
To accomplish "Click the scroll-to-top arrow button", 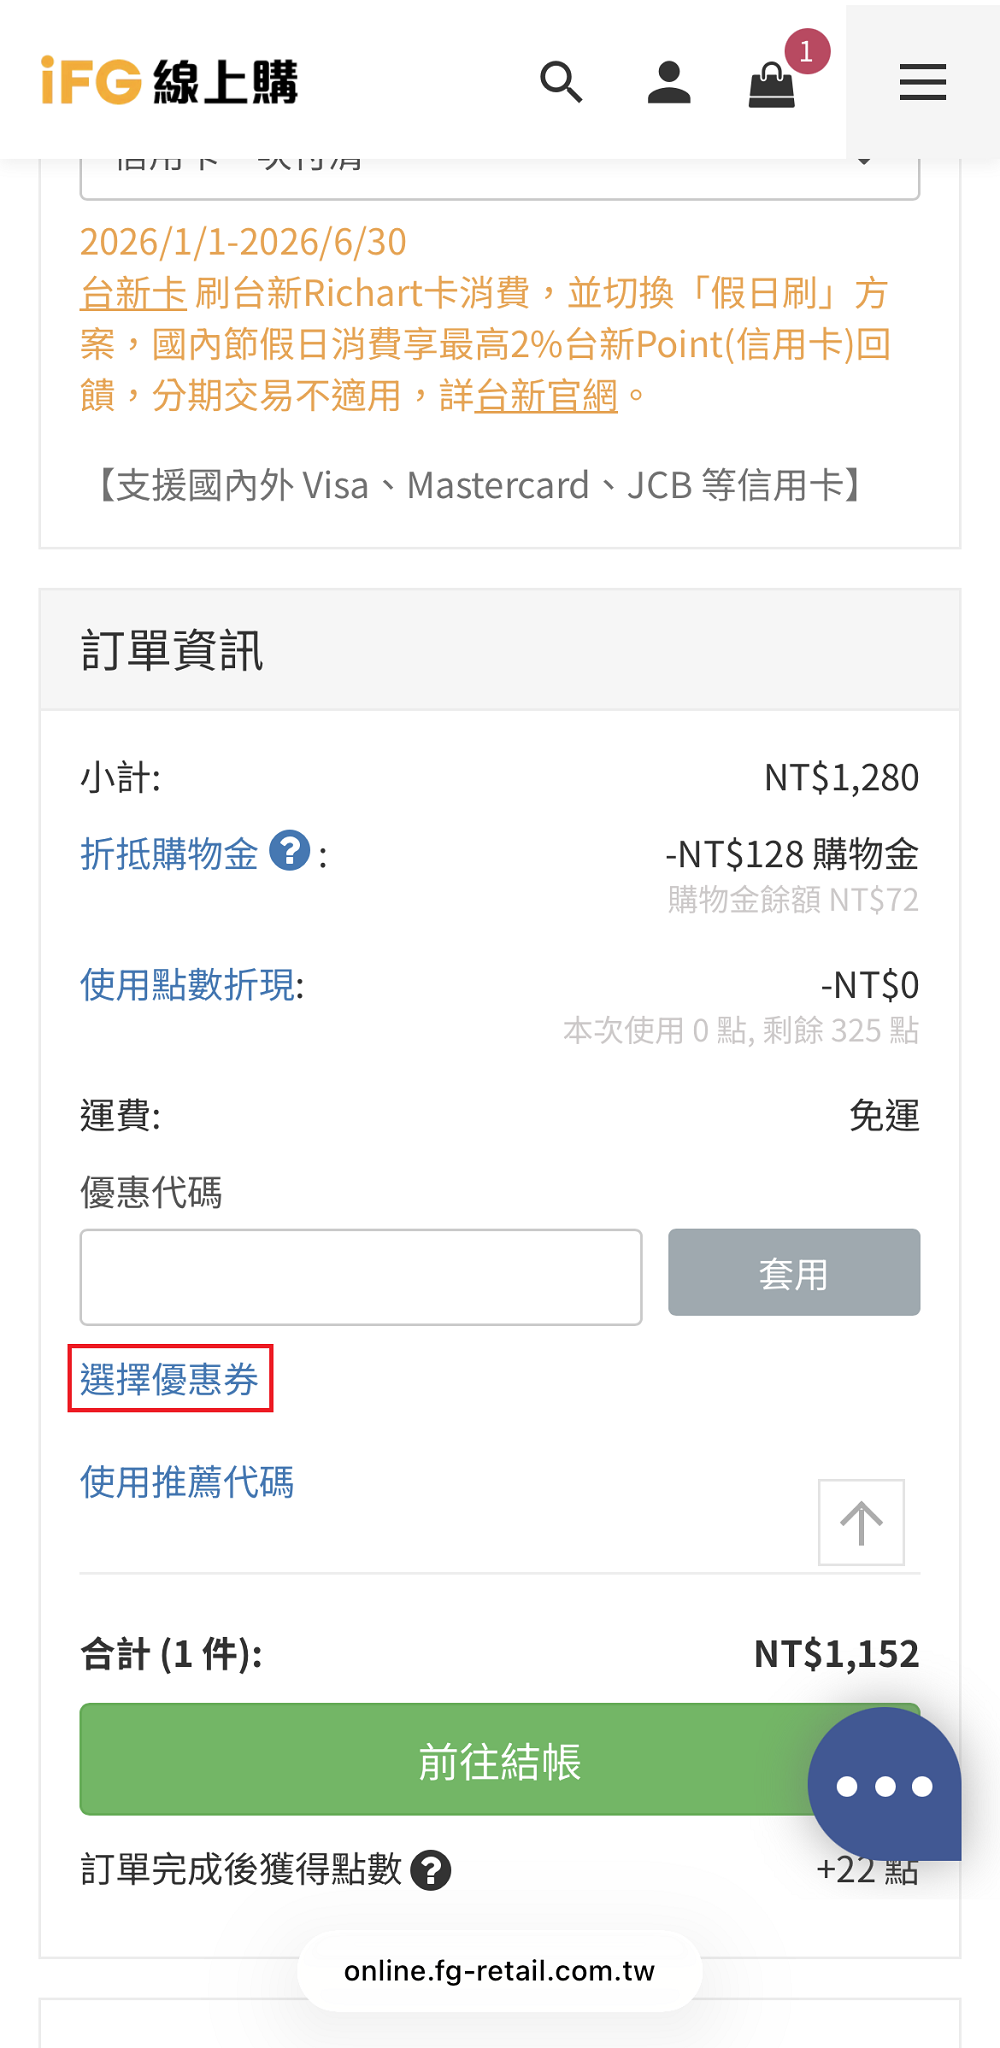I will click(861, 1522).
